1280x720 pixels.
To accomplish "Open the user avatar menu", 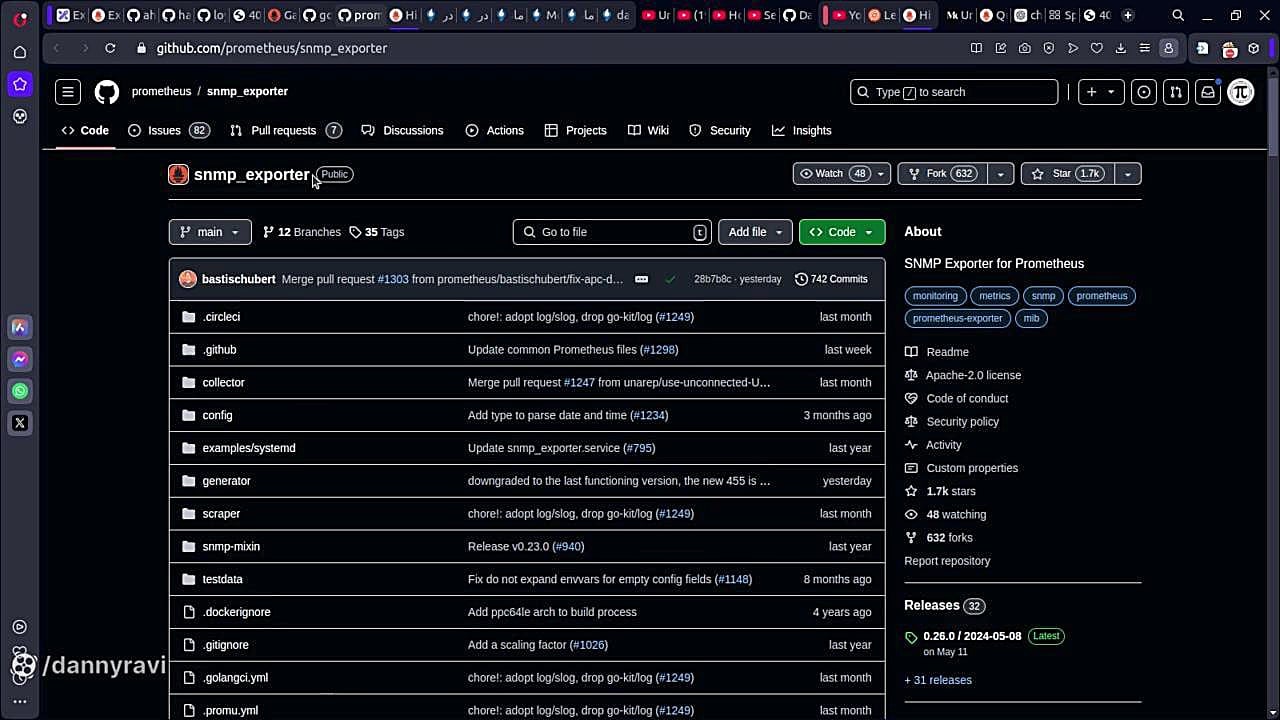I will (x=1241, y=92).
